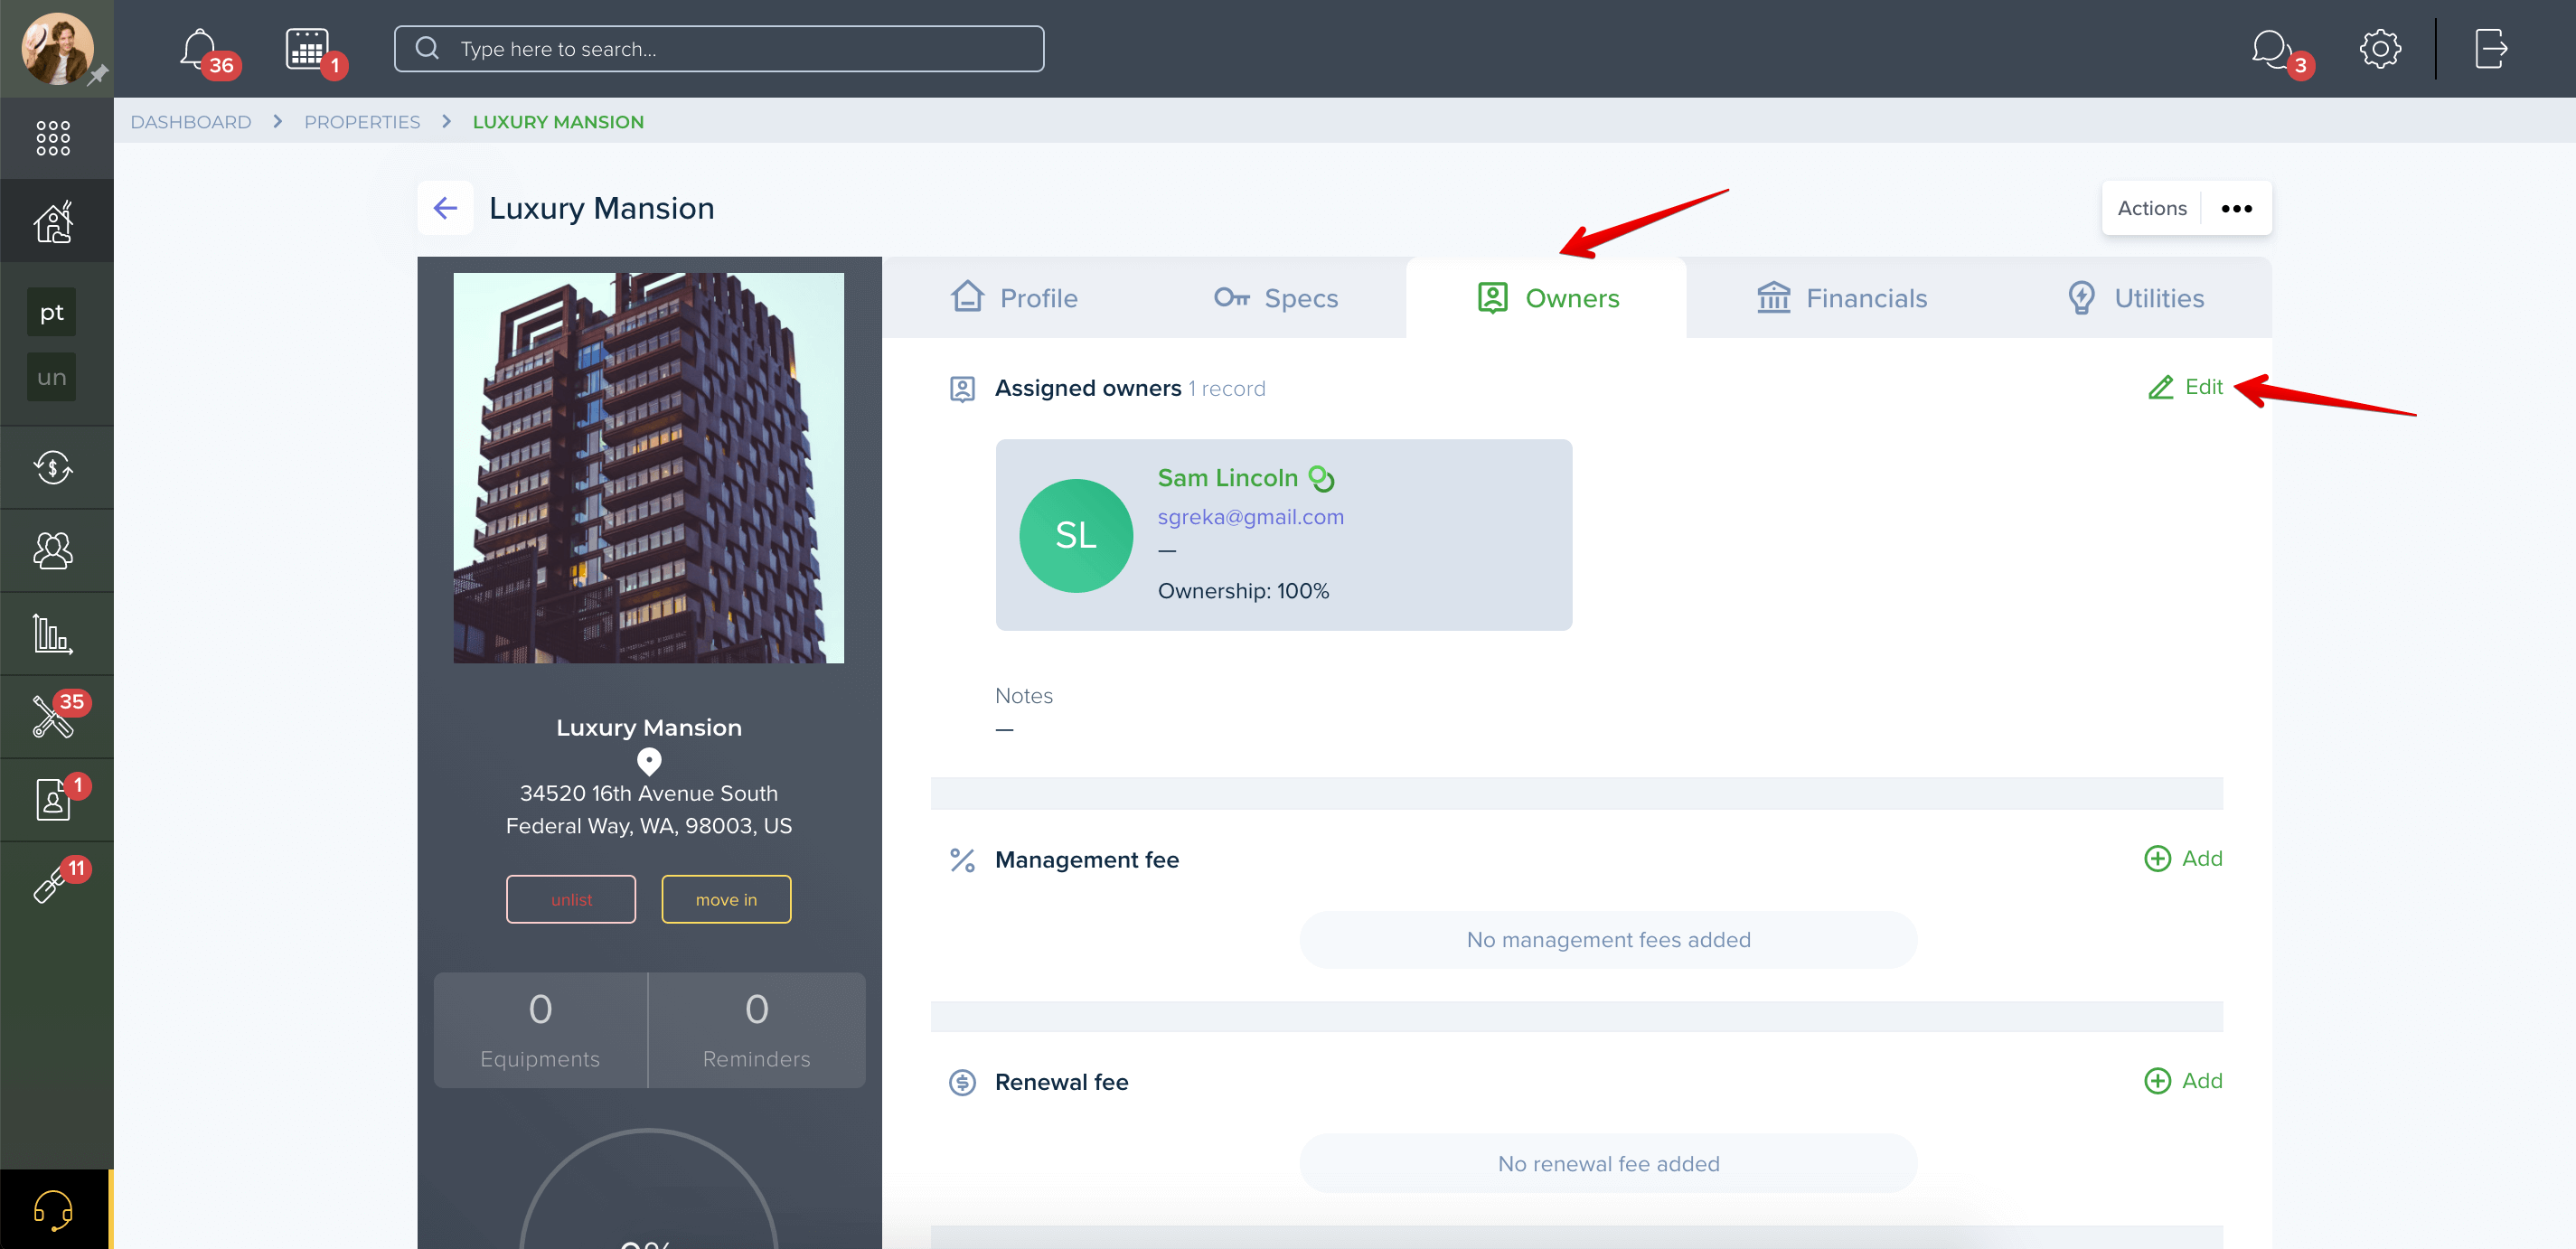This screenshot has height=1249, width=2576.
Task: Click the 'No management fees added' placeholder
Action: pyautogui.click(x=1608, y=939)
